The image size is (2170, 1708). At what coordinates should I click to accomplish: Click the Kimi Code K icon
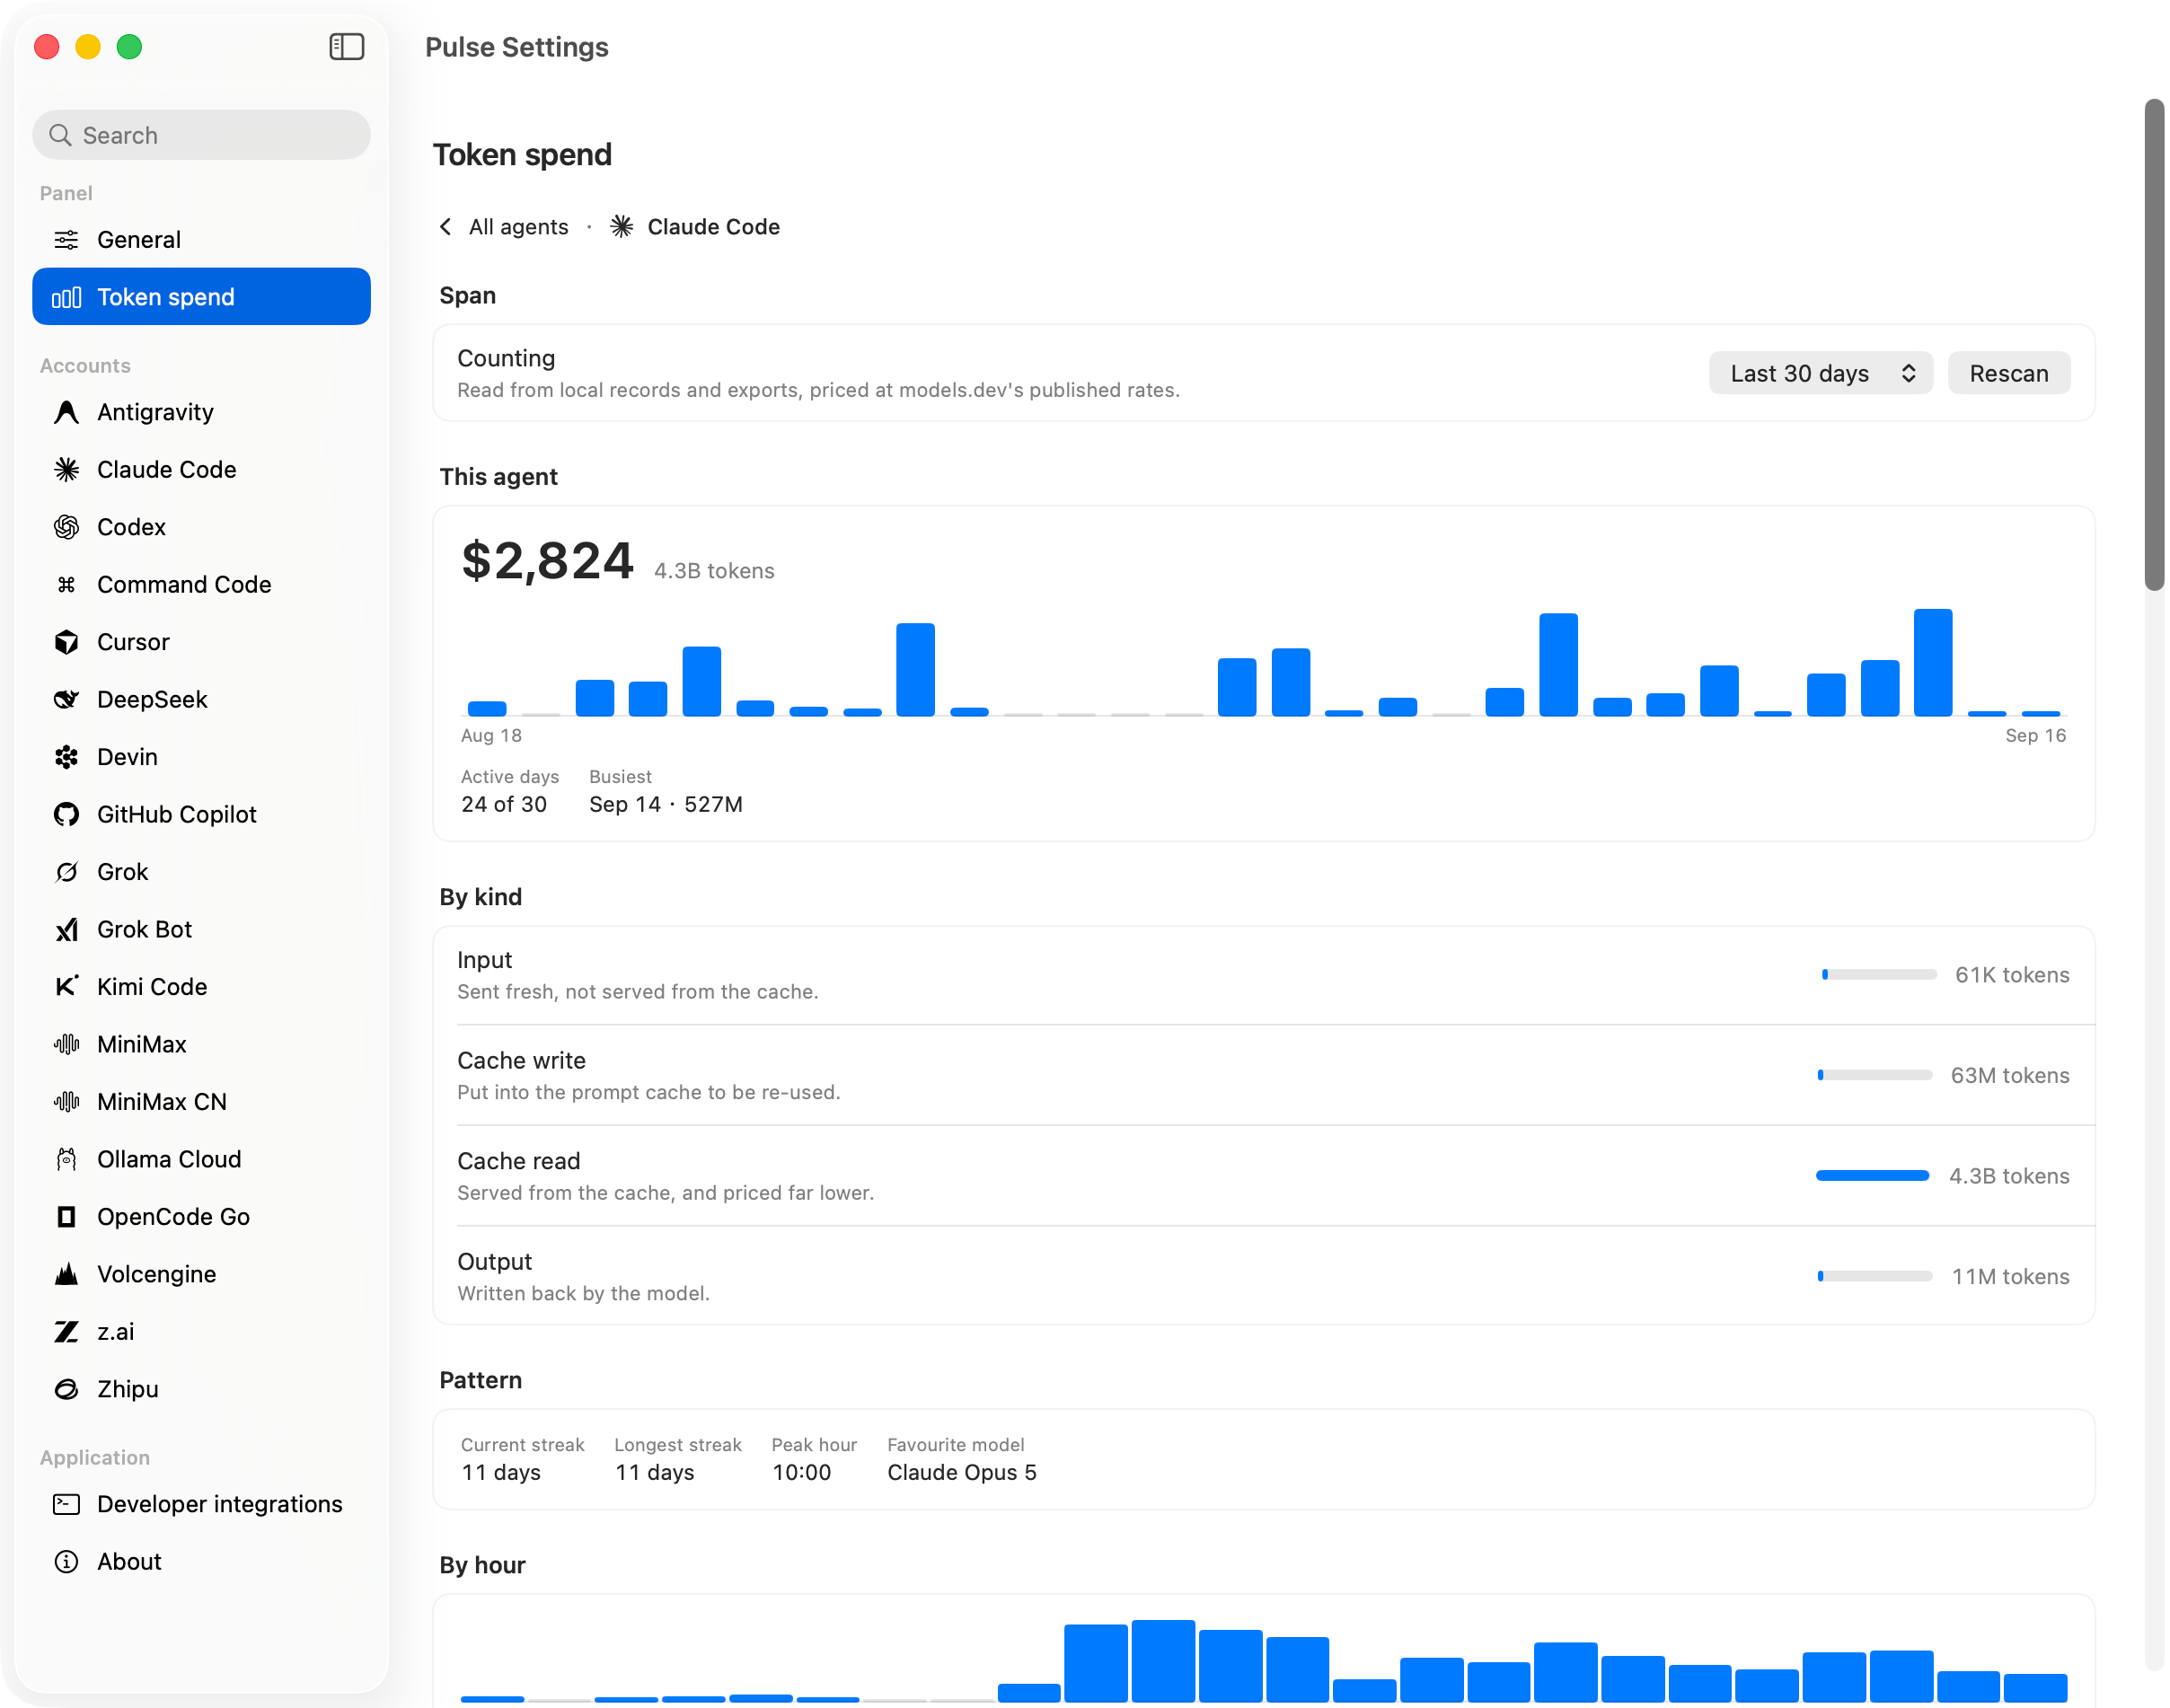point(66,987)
